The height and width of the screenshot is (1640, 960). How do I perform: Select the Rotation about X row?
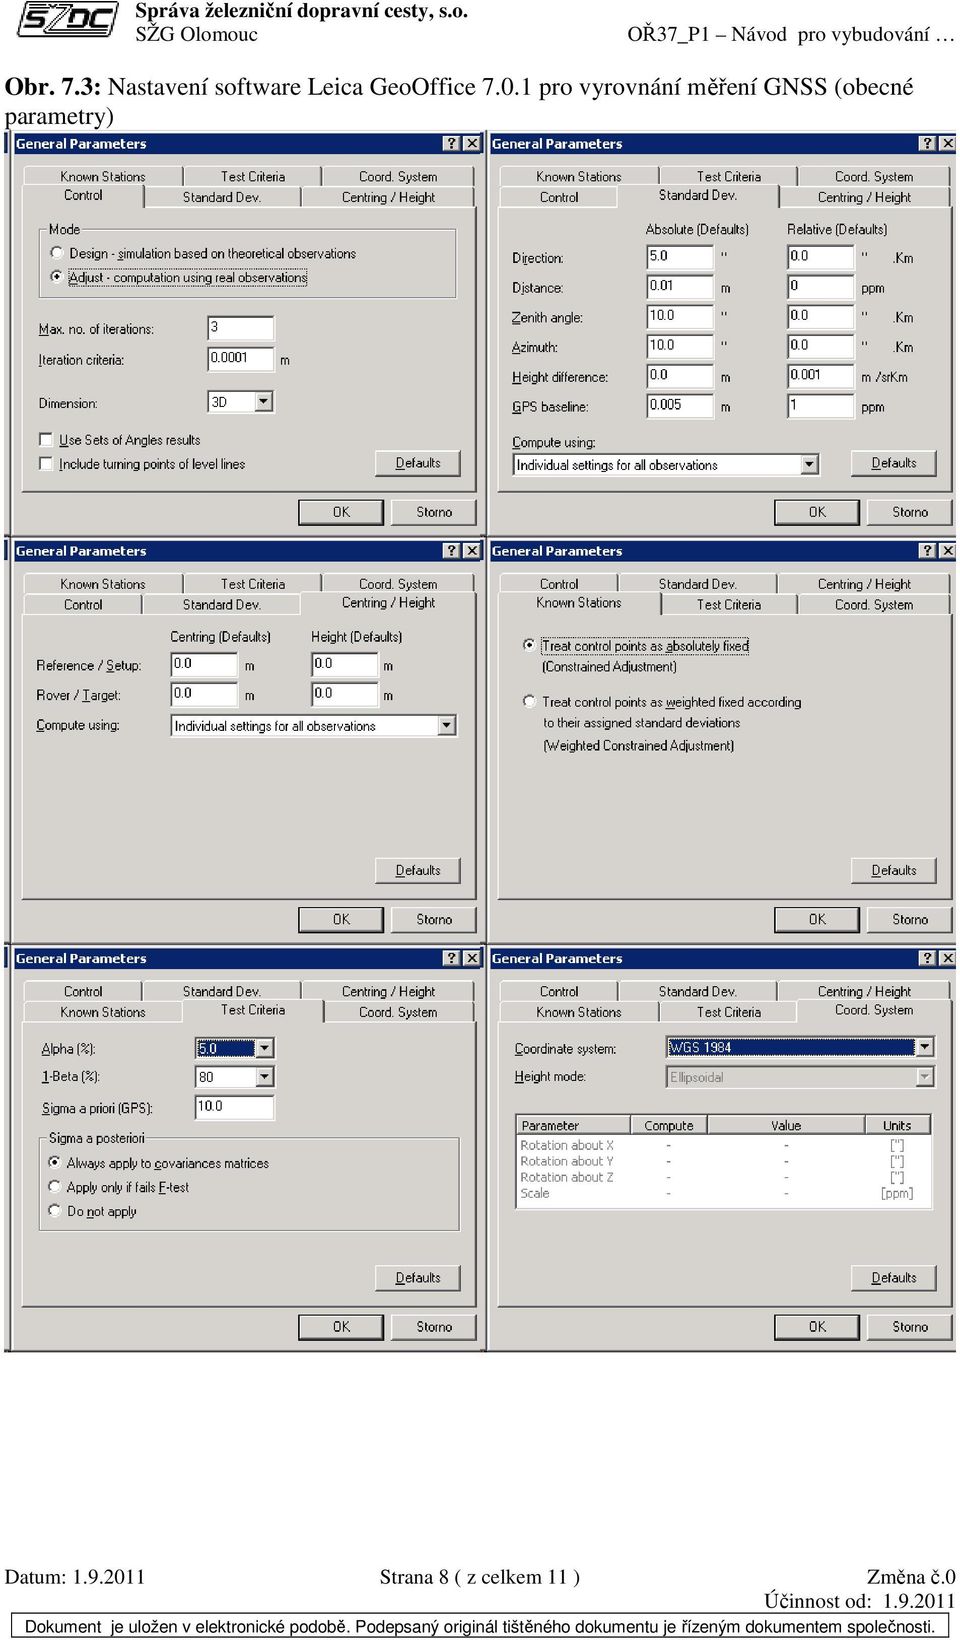(724, 1145)
